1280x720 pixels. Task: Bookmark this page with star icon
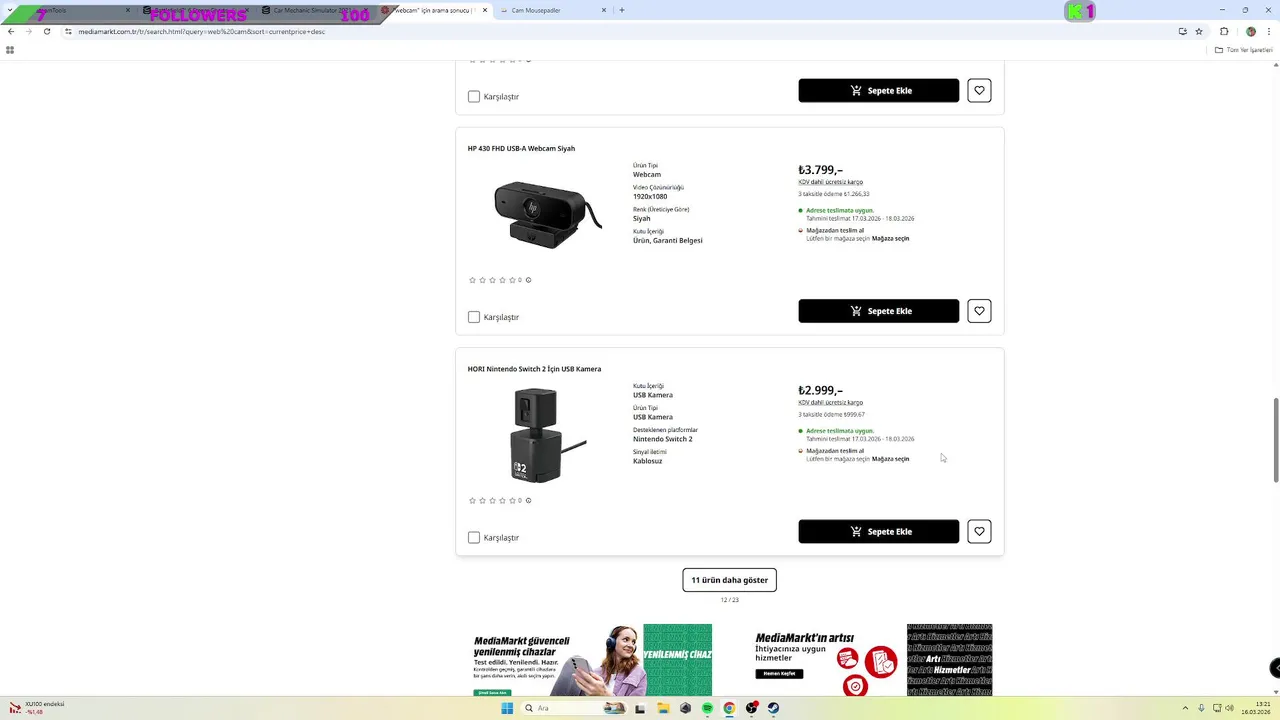tap(1199, 31)
